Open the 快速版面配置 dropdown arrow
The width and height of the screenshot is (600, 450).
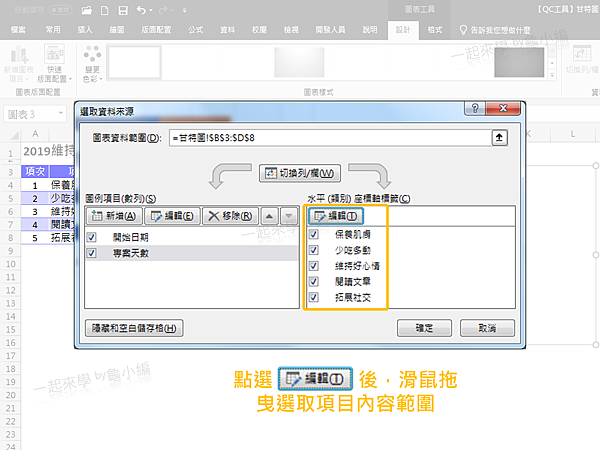pos(70,79)
